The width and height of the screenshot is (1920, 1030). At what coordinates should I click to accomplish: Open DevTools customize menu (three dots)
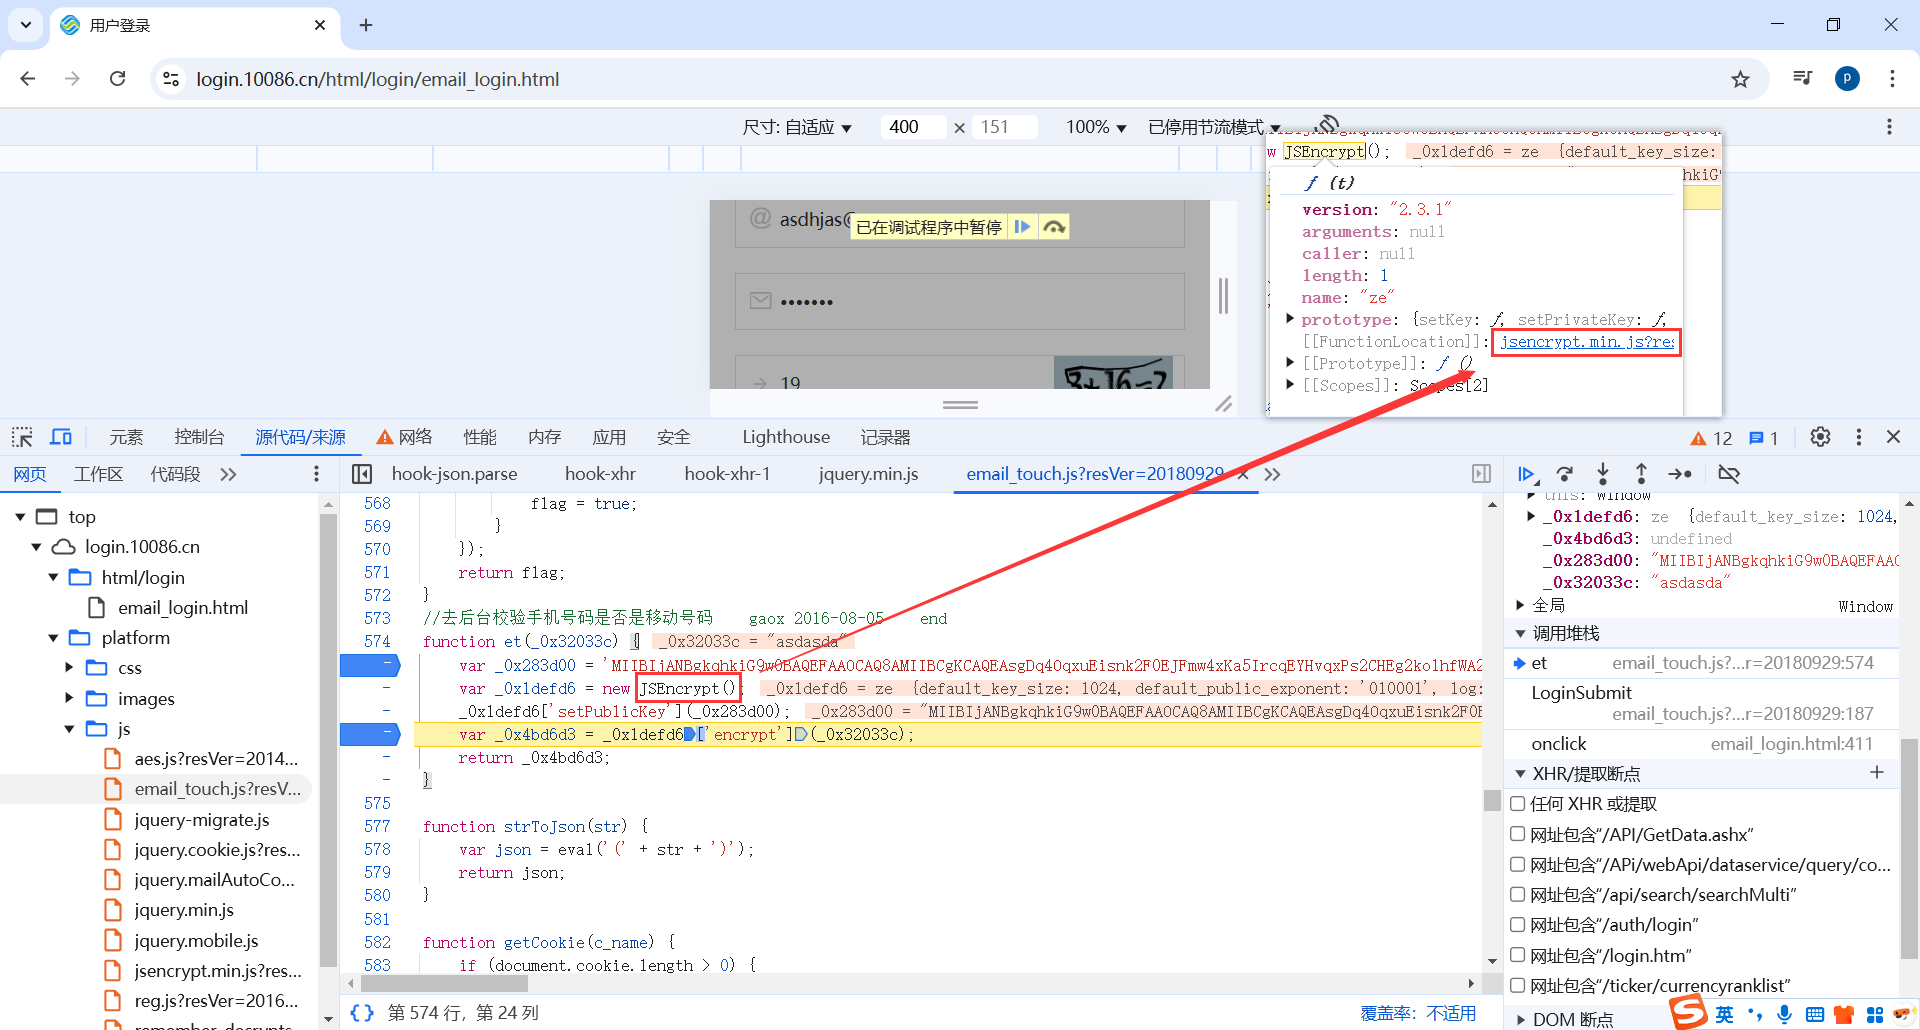point(1859,437)
